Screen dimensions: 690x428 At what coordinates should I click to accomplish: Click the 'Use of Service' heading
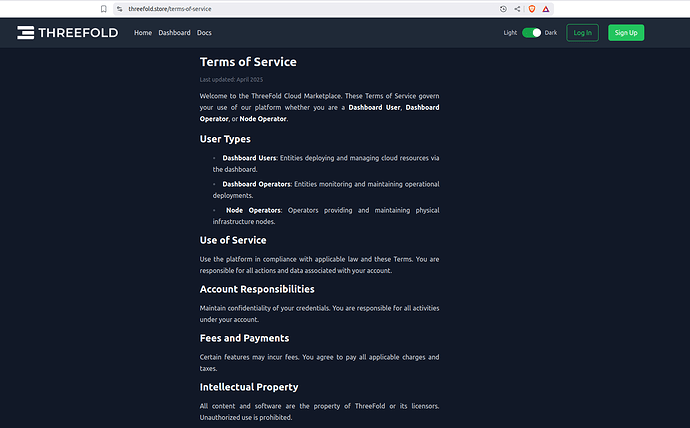(233, 240)
